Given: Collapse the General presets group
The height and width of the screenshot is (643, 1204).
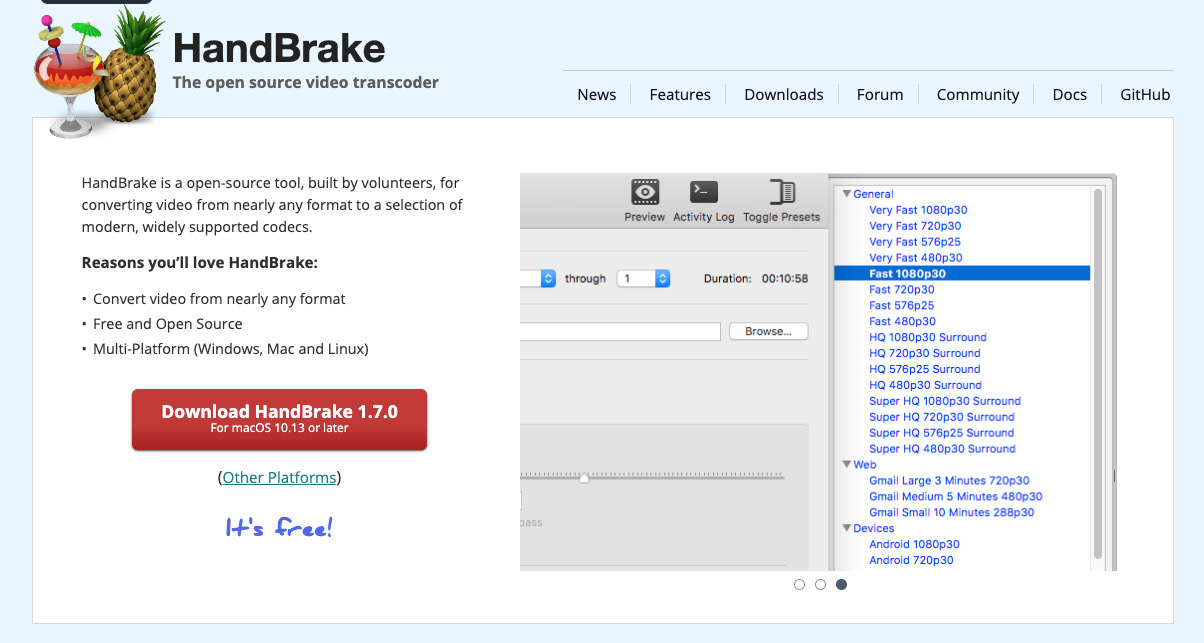Looking at the screenshot, I should click(x=848, y=193).
